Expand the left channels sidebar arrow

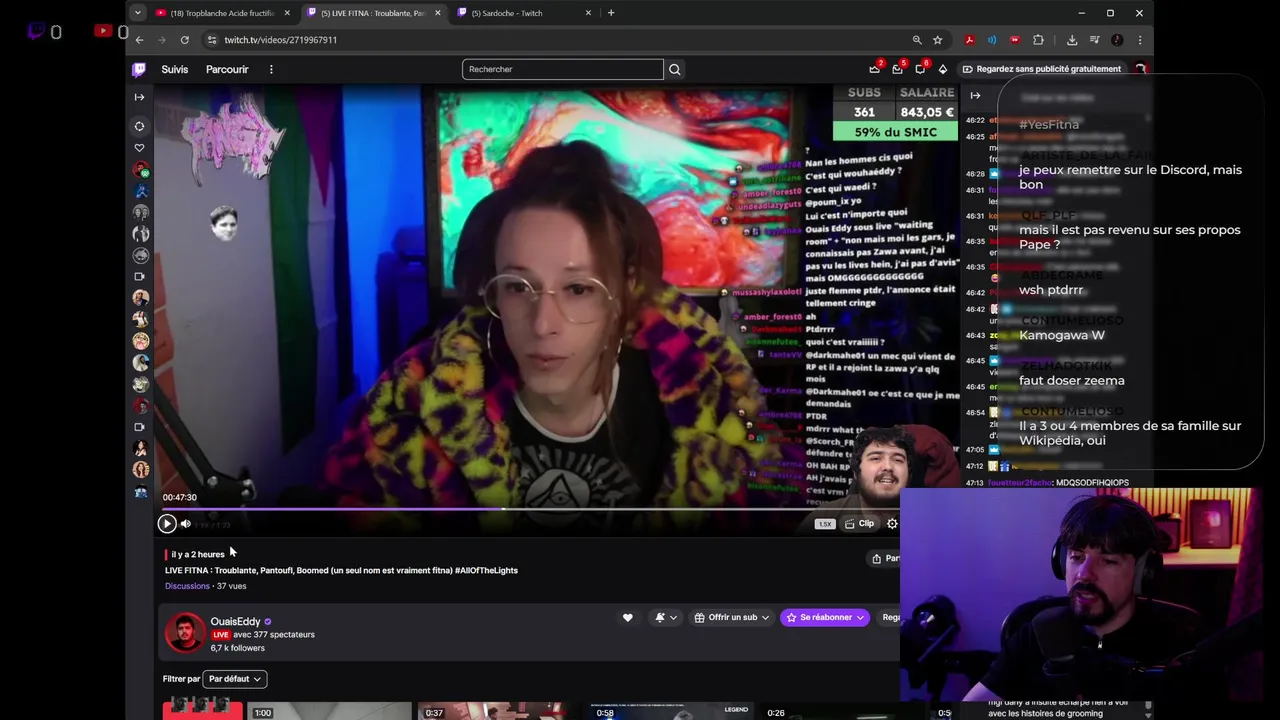139,97
